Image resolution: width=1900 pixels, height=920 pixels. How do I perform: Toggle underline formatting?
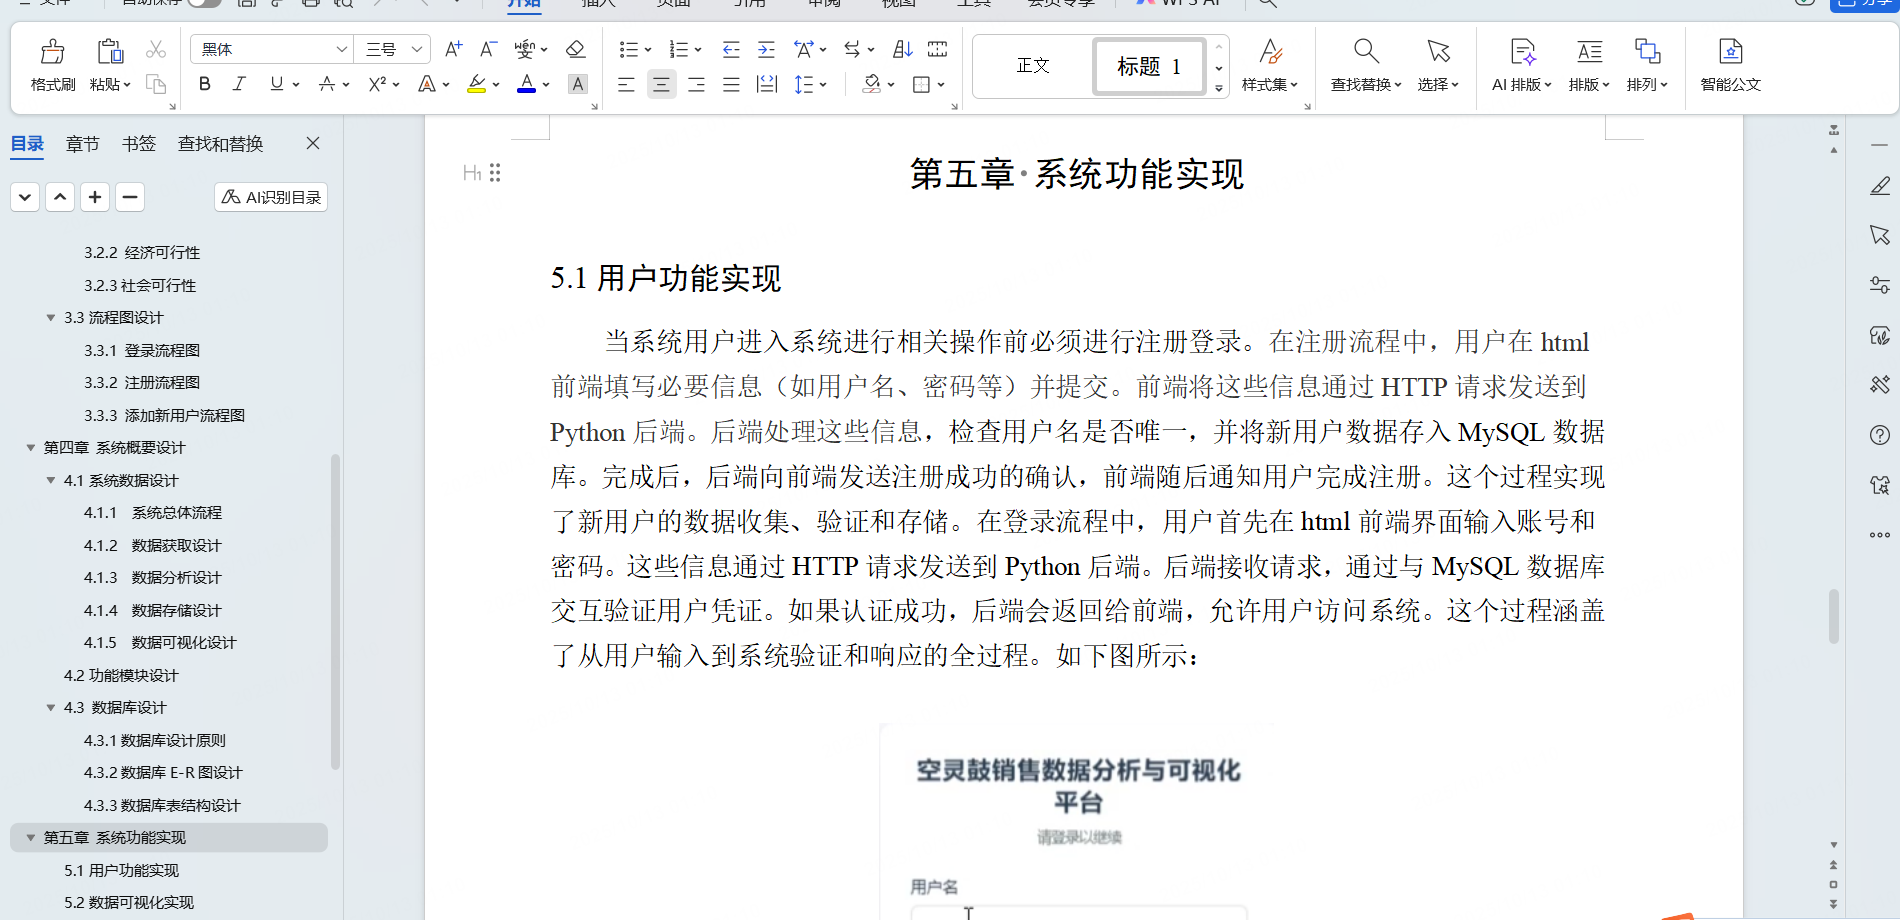(275, 84)
